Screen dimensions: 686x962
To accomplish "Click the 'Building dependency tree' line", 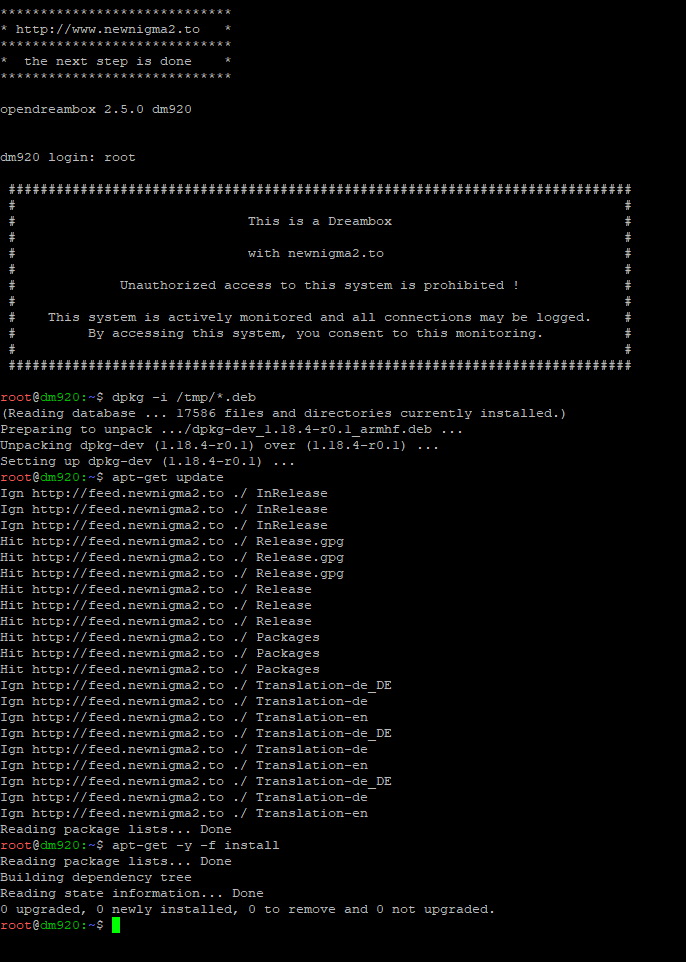I will tap(95, 877).
